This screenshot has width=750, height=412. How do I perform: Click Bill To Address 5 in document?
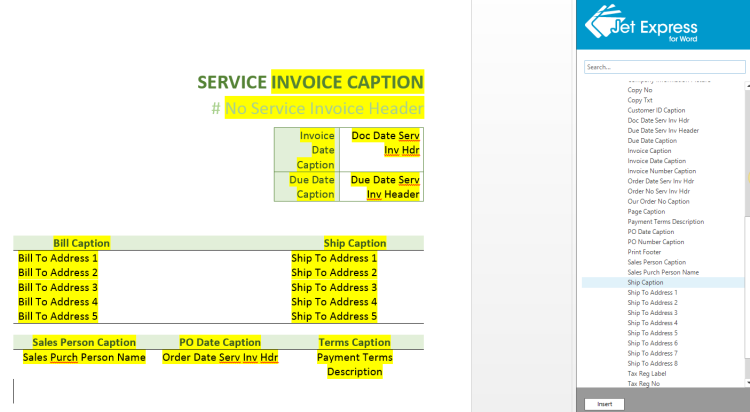(58, 316)
